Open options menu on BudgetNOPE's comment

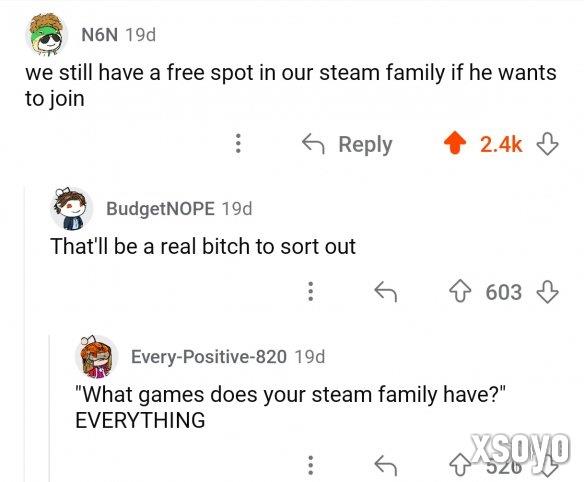[311, 291]
